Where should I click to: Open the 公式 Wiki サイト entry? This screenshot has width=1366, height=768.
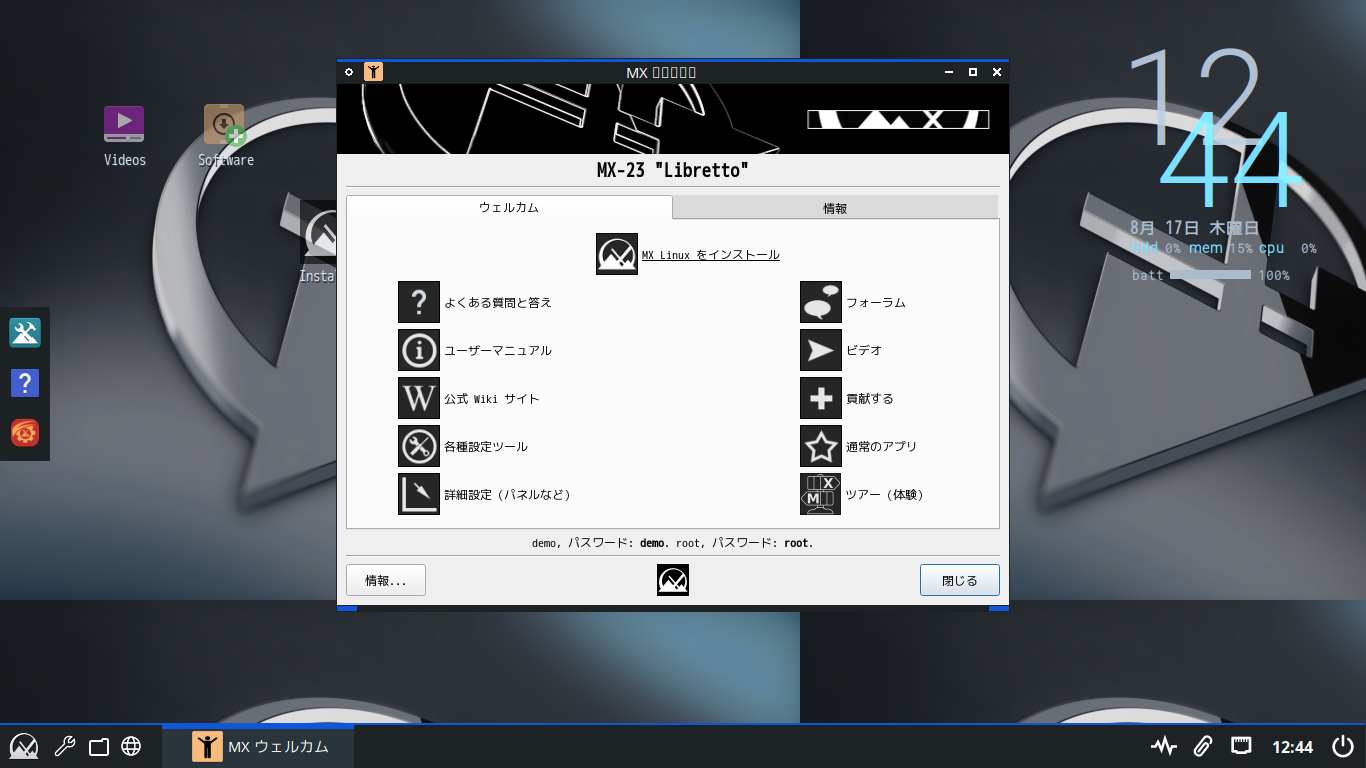[x=469, y=398]
